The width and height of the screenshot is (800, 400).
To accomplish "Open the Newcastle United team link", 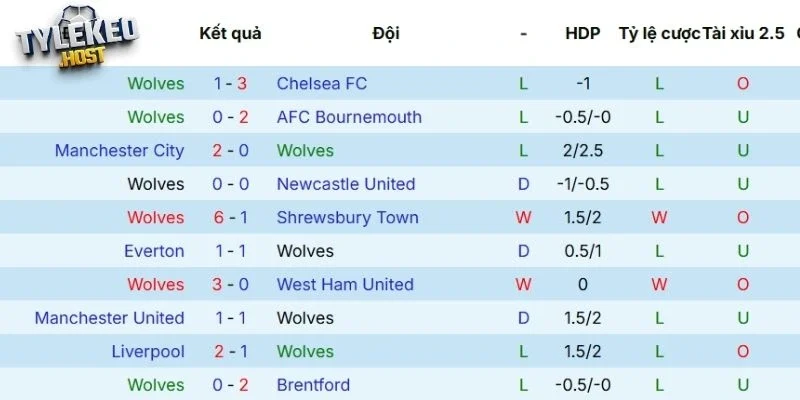I will click(x=346, y=184).
